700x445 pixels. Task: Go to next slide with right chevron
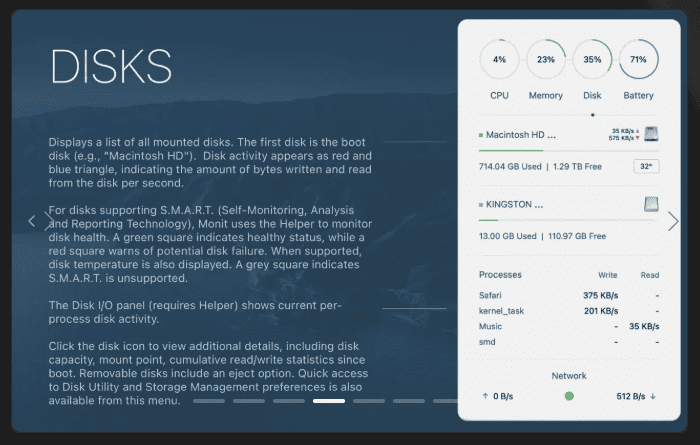(673, 221)
